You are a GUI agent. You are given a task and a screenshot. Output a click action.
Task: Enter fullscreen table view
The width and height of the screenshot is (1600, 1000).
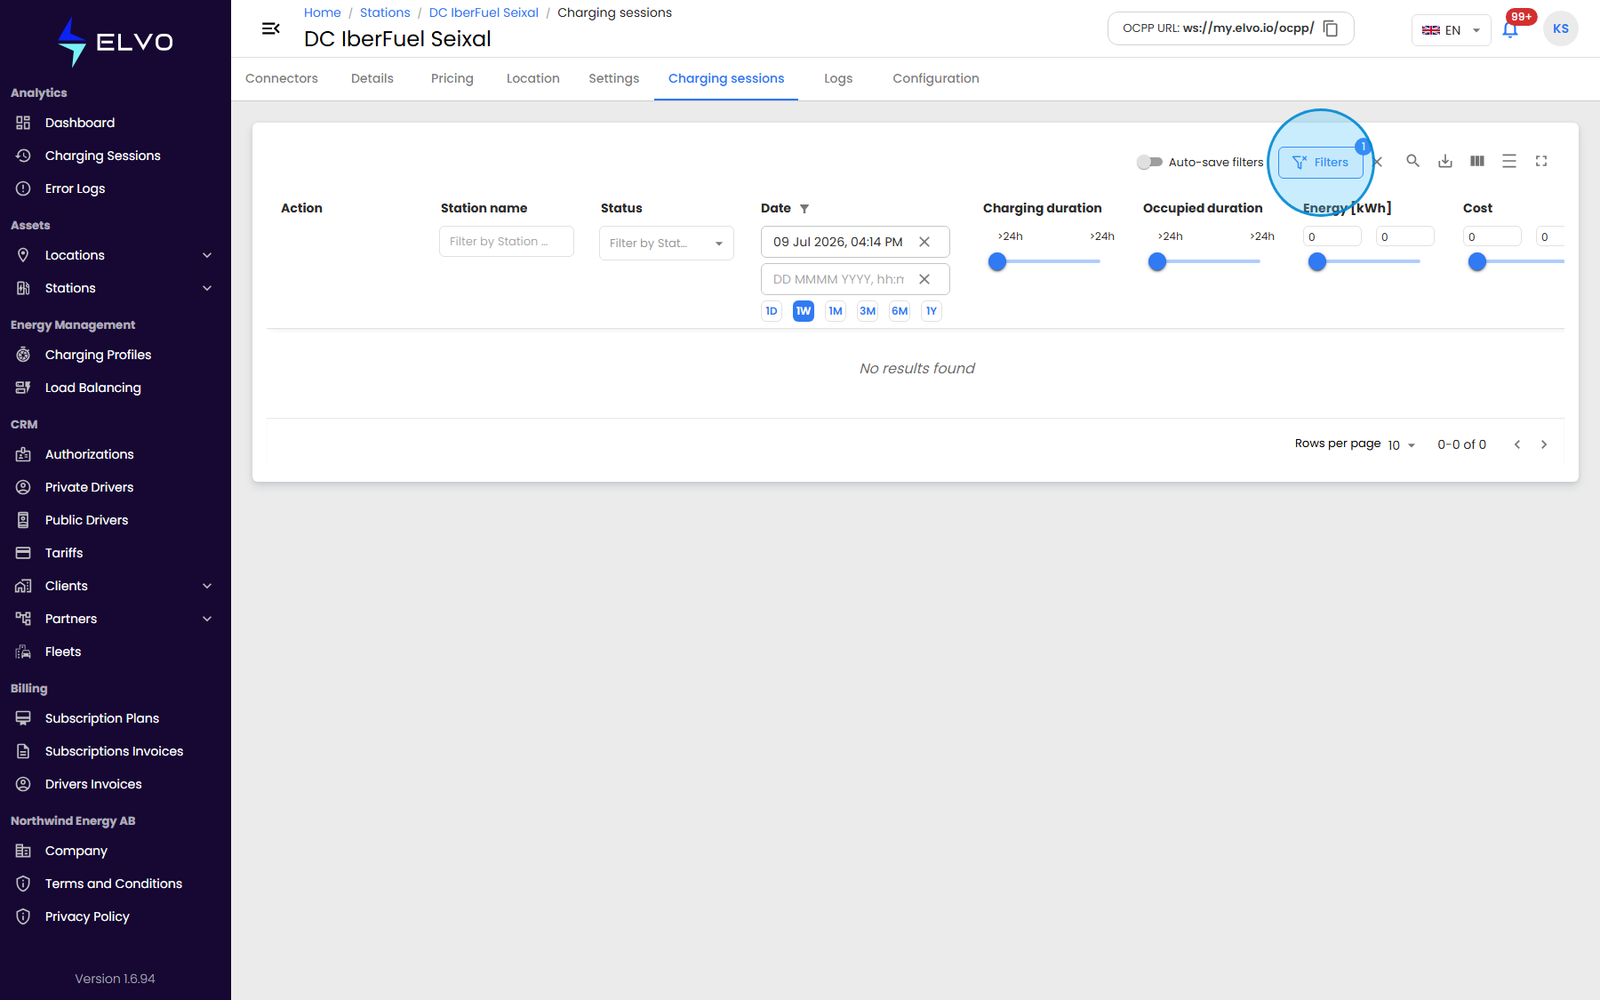coord(1541,161)
